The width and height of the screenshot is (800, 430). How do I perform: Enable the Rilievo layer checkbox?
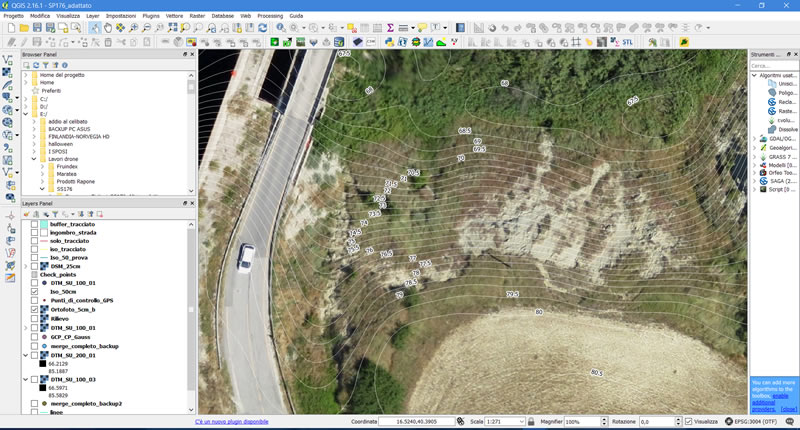point(34,319)
